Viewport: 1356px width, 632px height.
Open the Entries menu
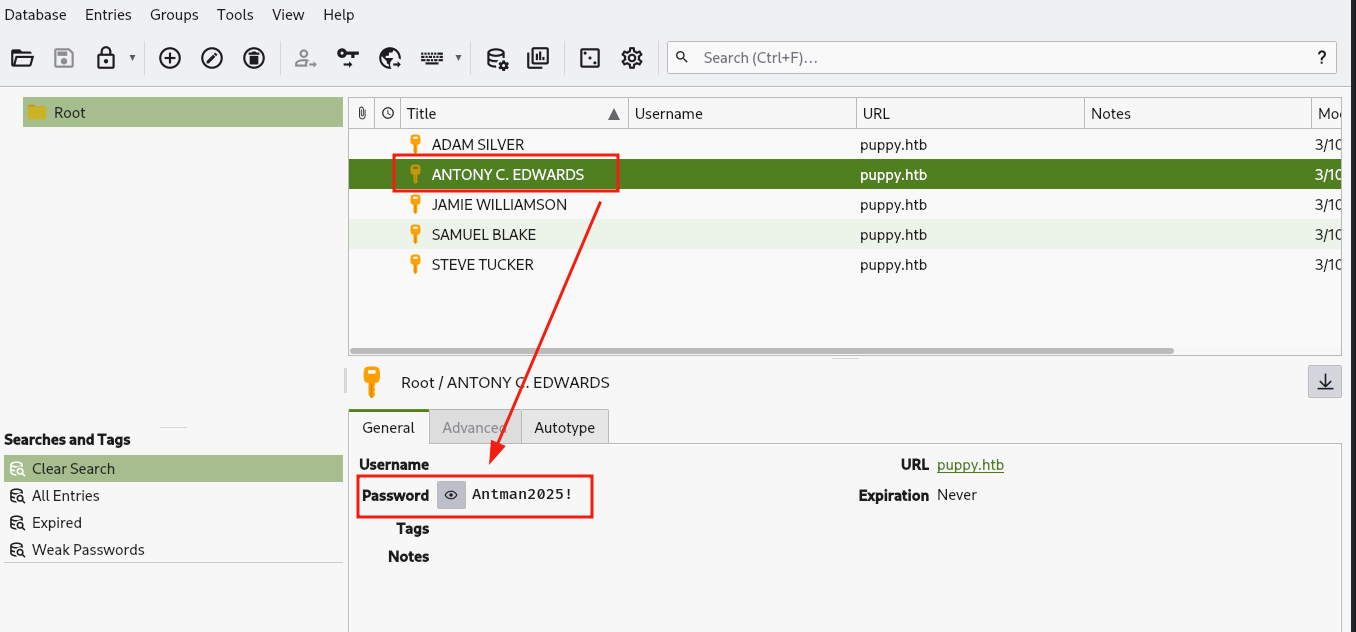click(x=108, y=15)
